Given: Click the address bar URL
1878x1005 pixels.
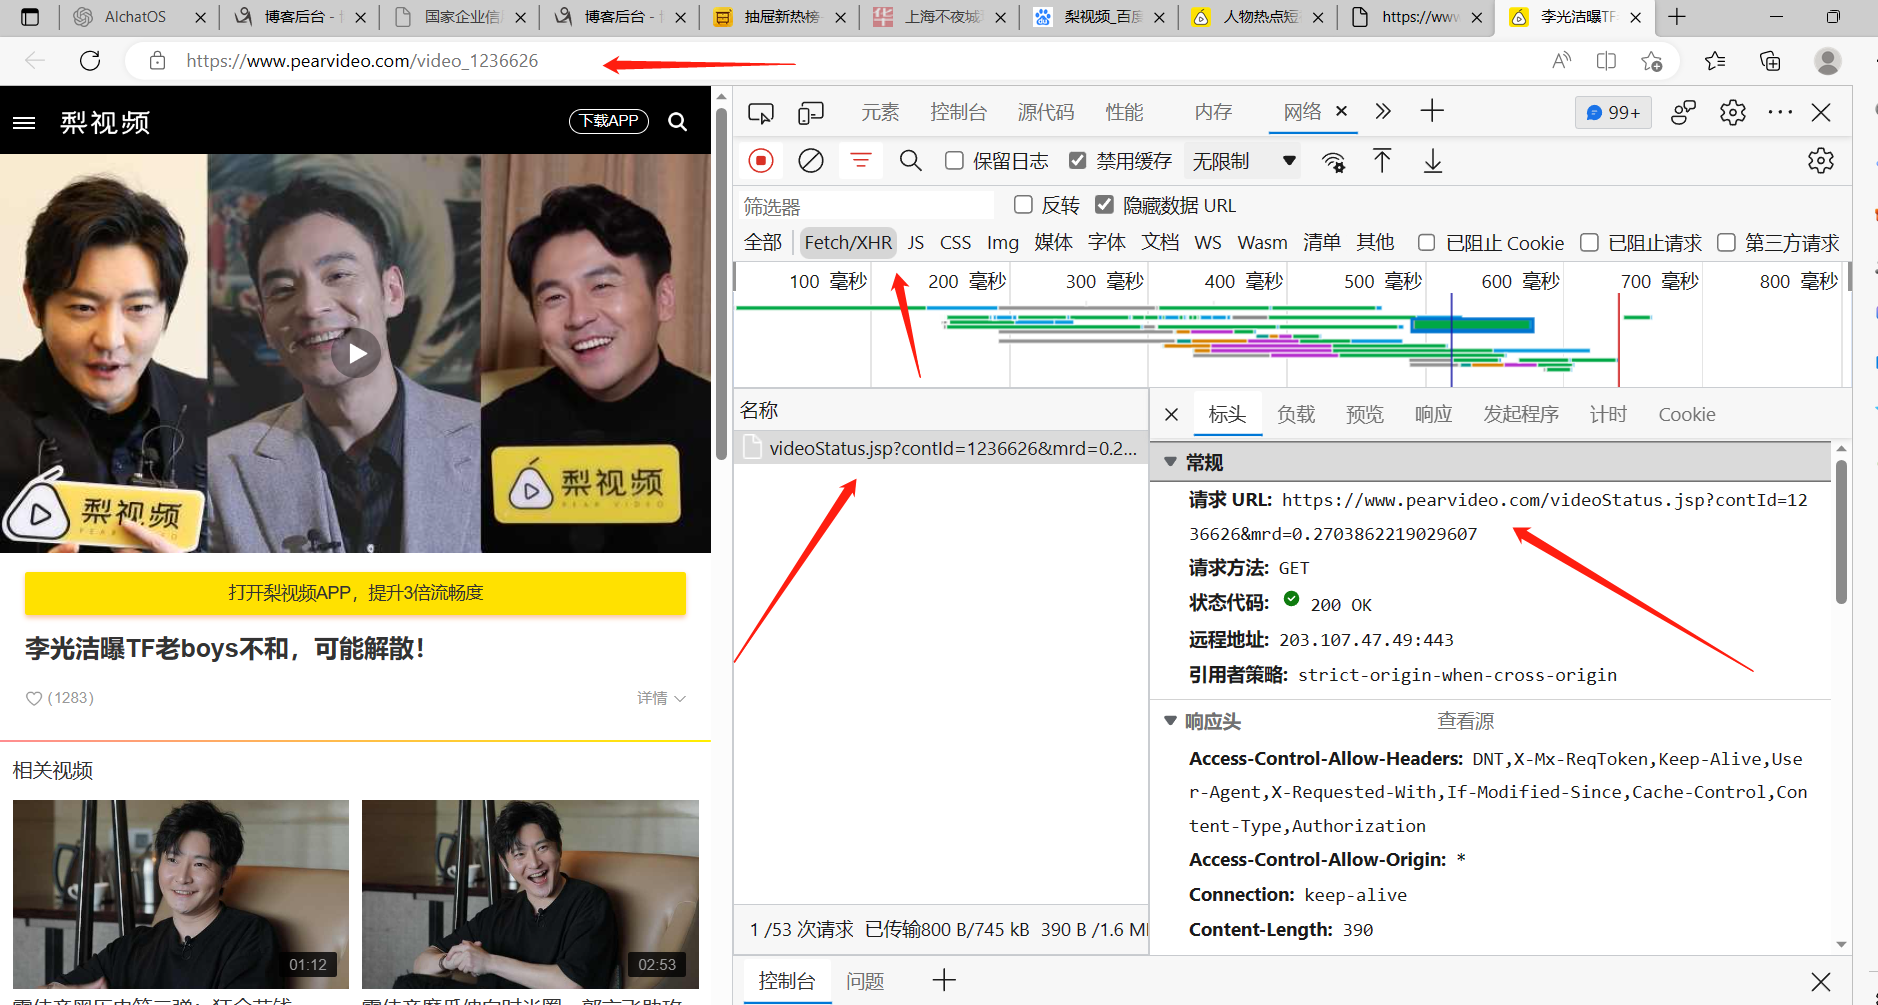Looking at the screenshot, I should click(362, 61).
